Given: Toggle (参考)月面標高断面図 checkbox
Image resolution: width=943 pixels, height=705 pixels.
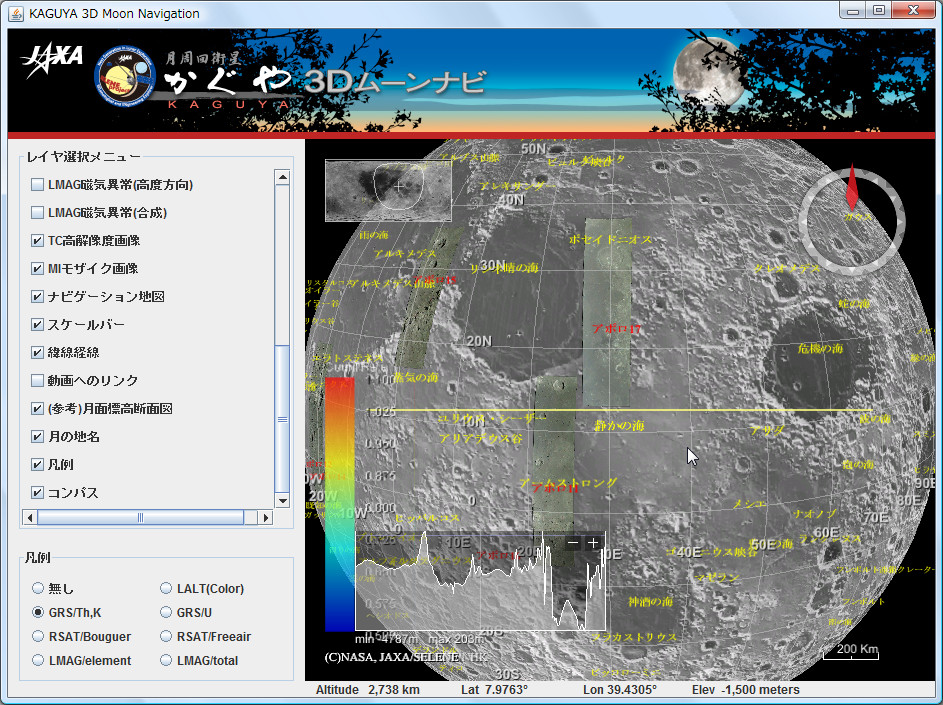Looking at the screenshot, I should (37, 408).
